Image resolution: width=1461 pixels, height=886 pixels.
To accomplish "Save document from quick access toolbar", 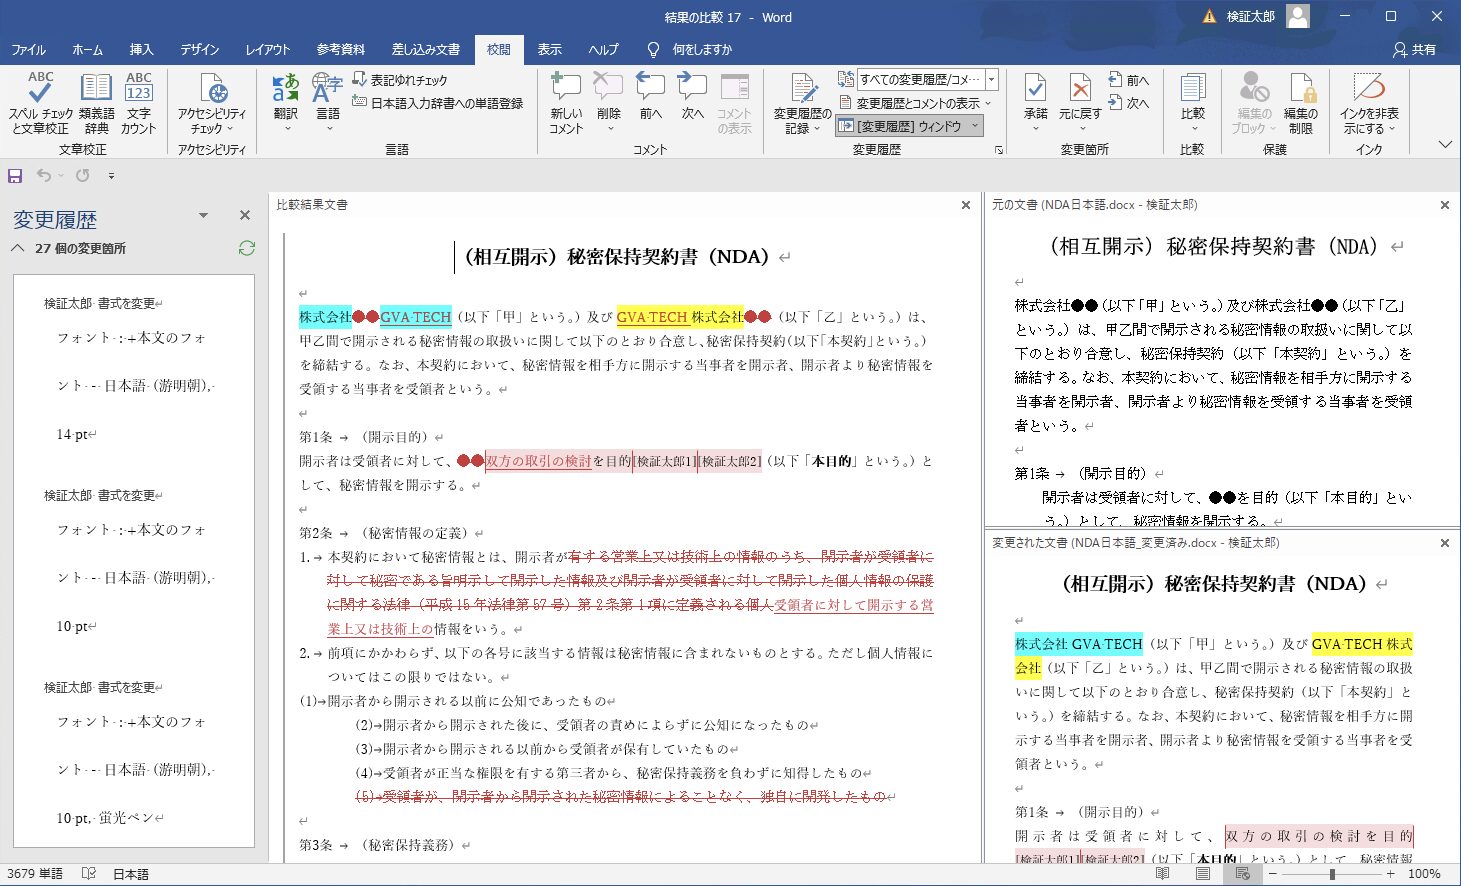I will click(x=15, y=176).
